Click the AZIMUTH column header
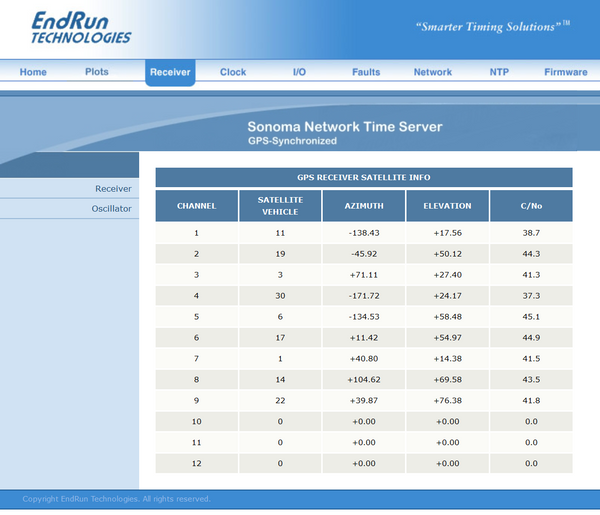This screenshot has width=600, height=515. pos(364,206)
